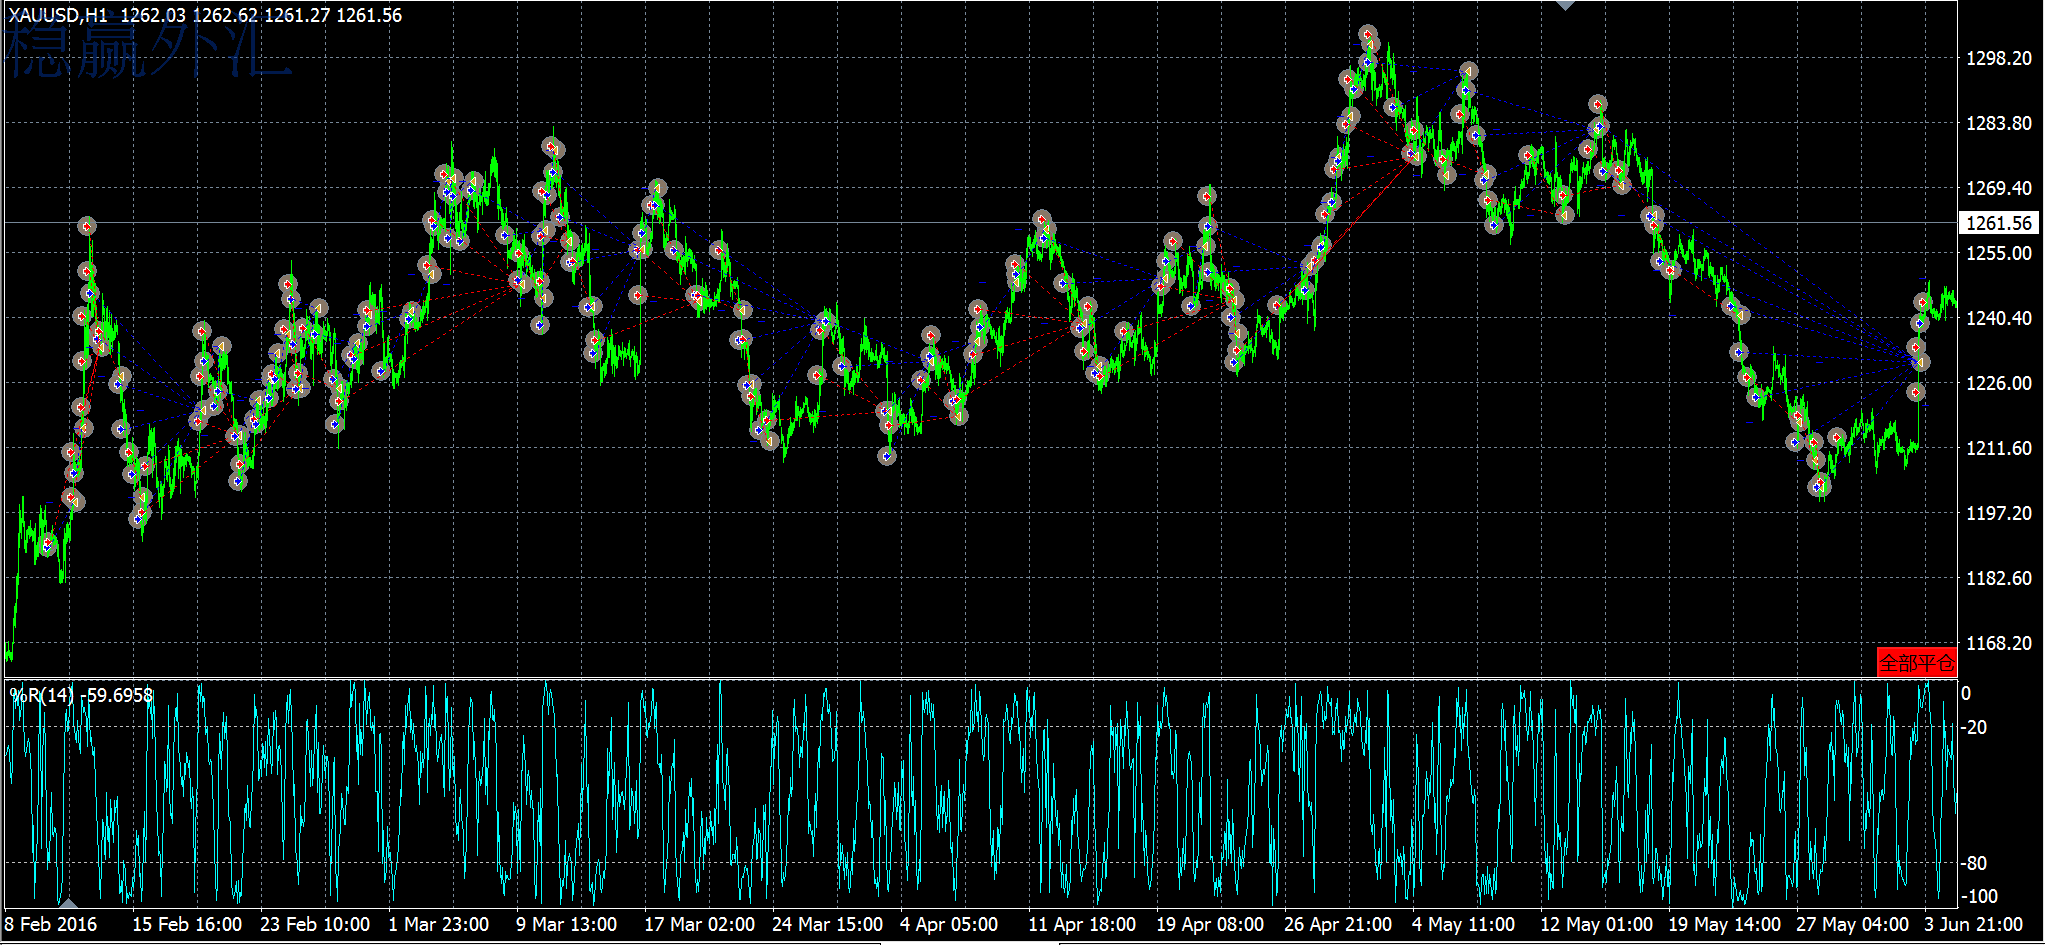Image resolution: width=2045 pixels, height=945 pixels.
Task: Click the 1269.40 price axis label
Action: [1999, 188]
